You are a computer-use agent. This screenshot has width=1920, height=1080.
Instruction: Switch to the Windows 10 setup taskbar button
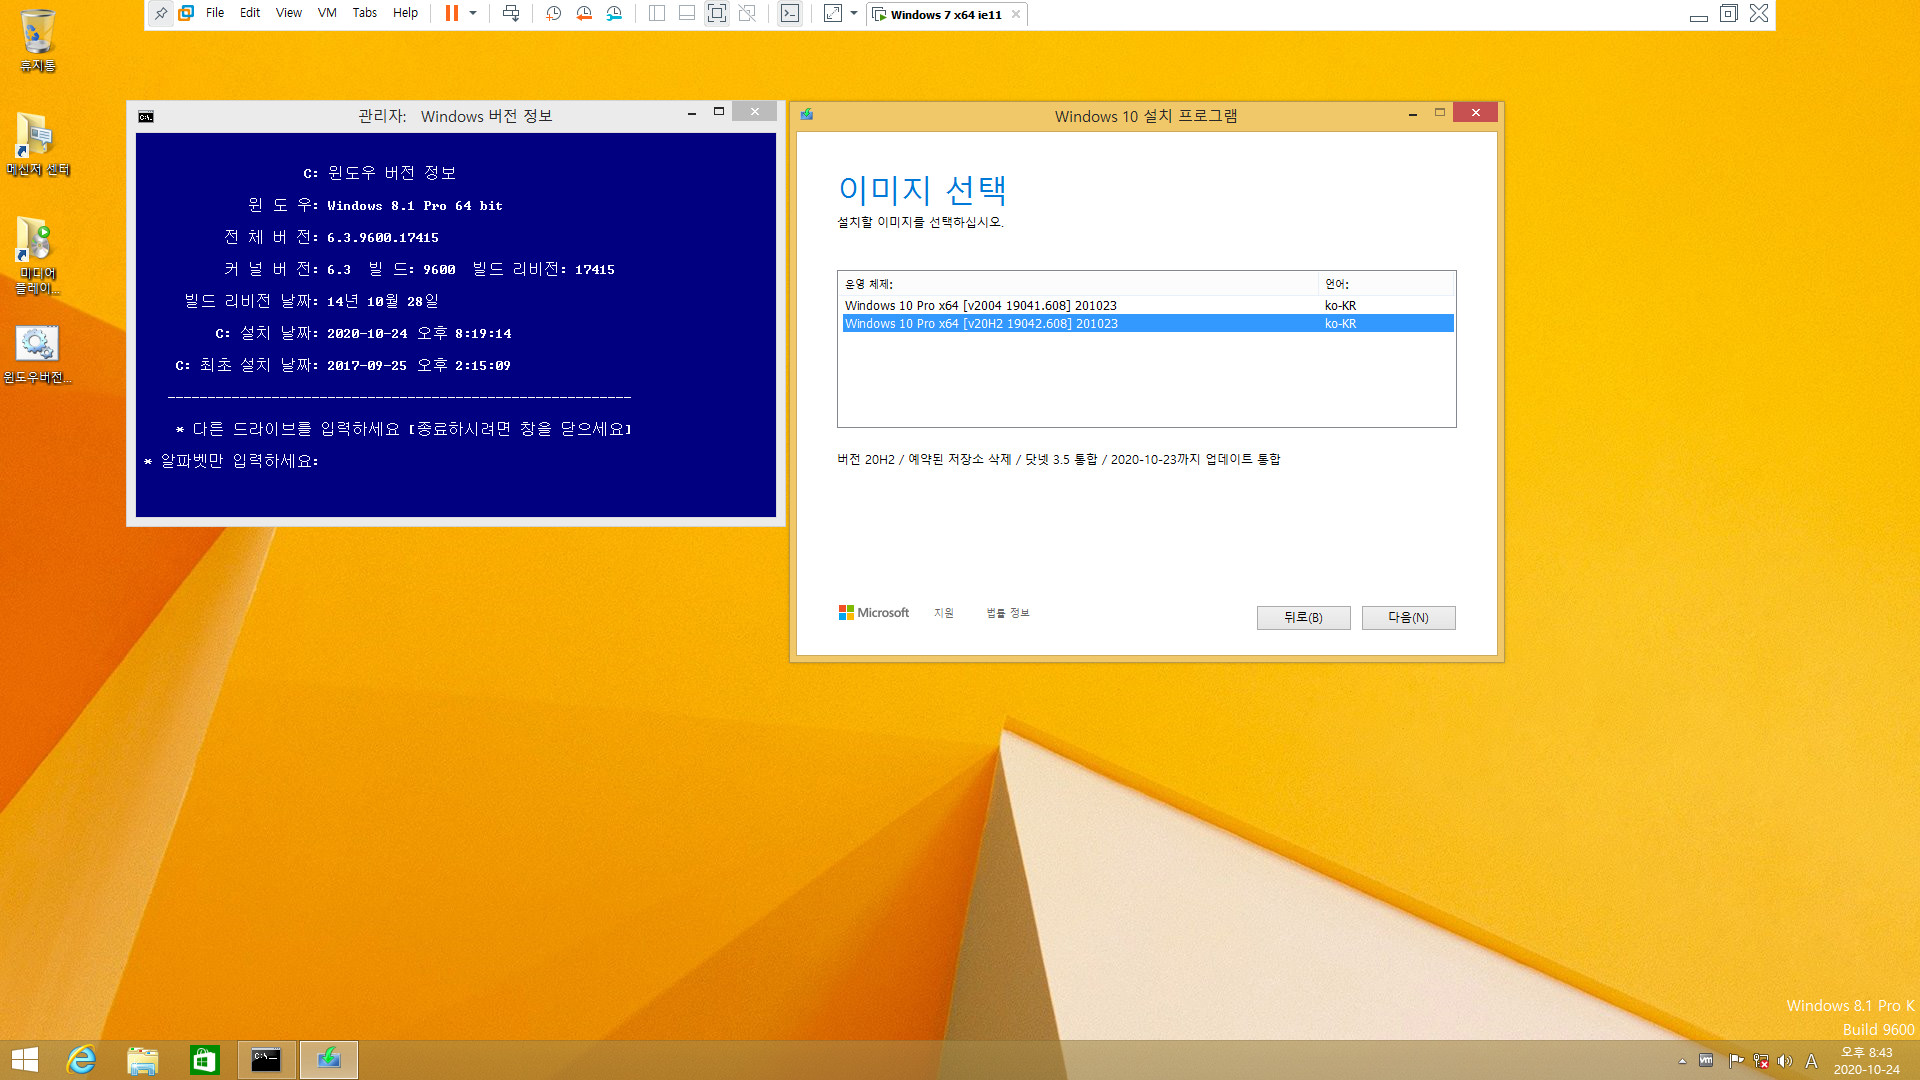pos(329,1060)
